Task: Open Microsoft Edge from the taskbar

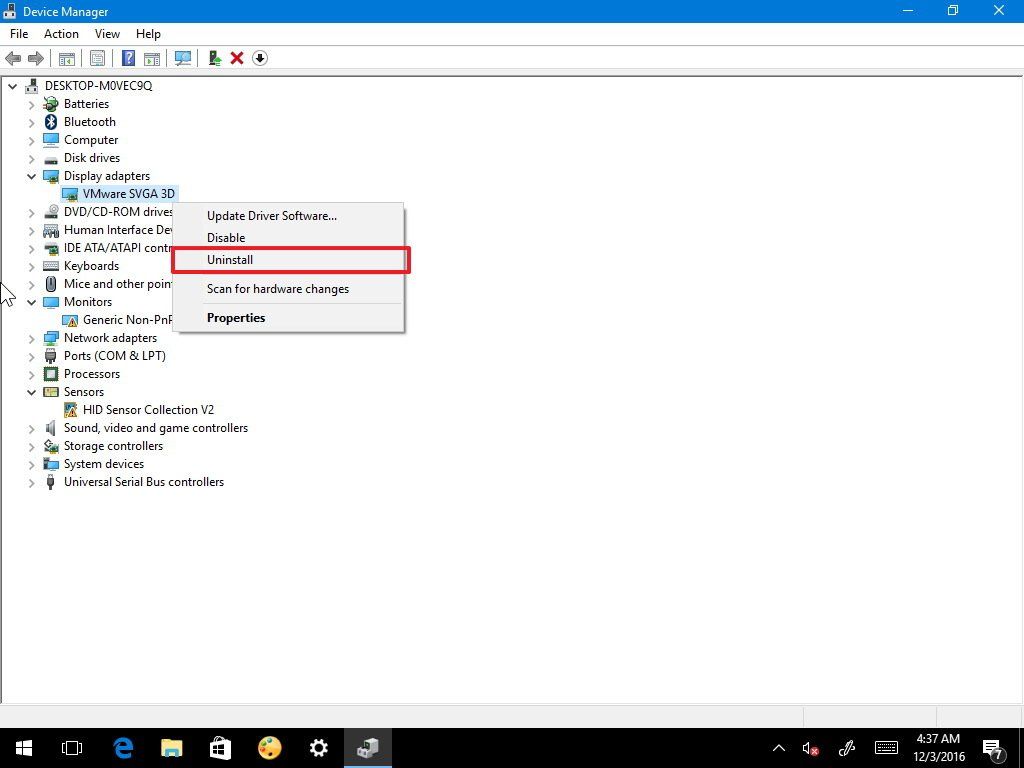Action: click(x=123, y=747)
